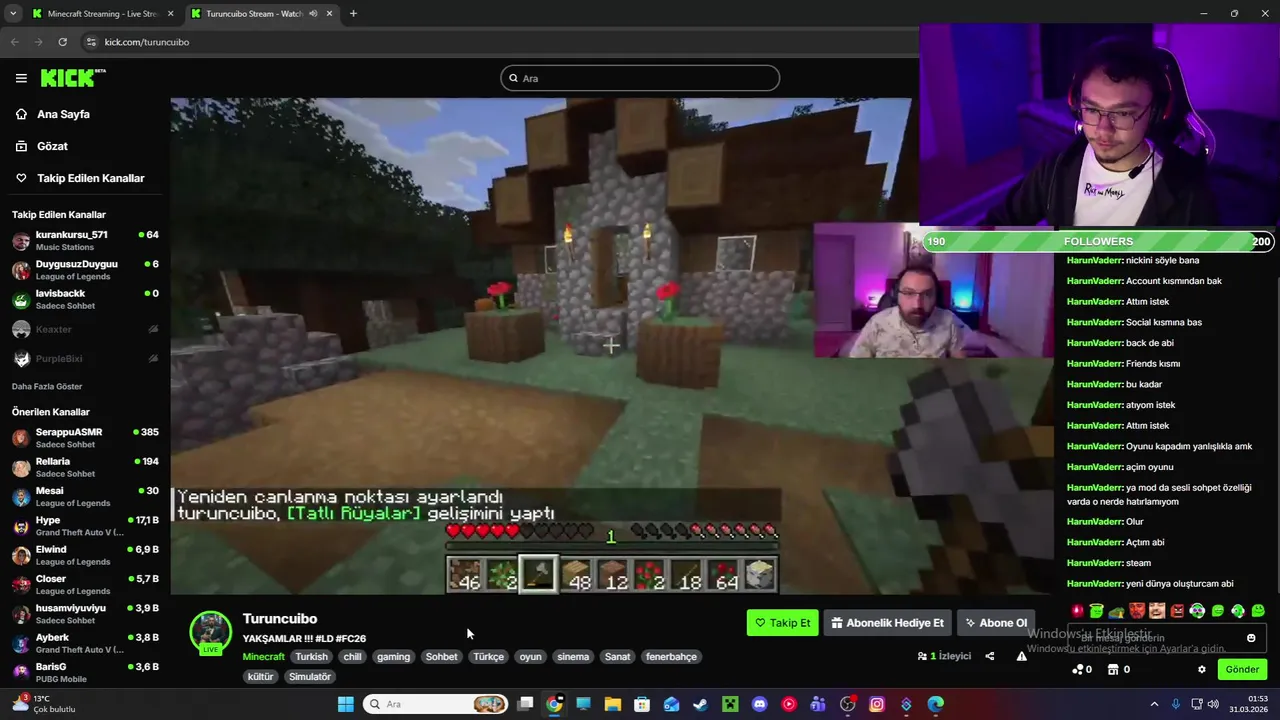Select the Sanat tag

618,657
